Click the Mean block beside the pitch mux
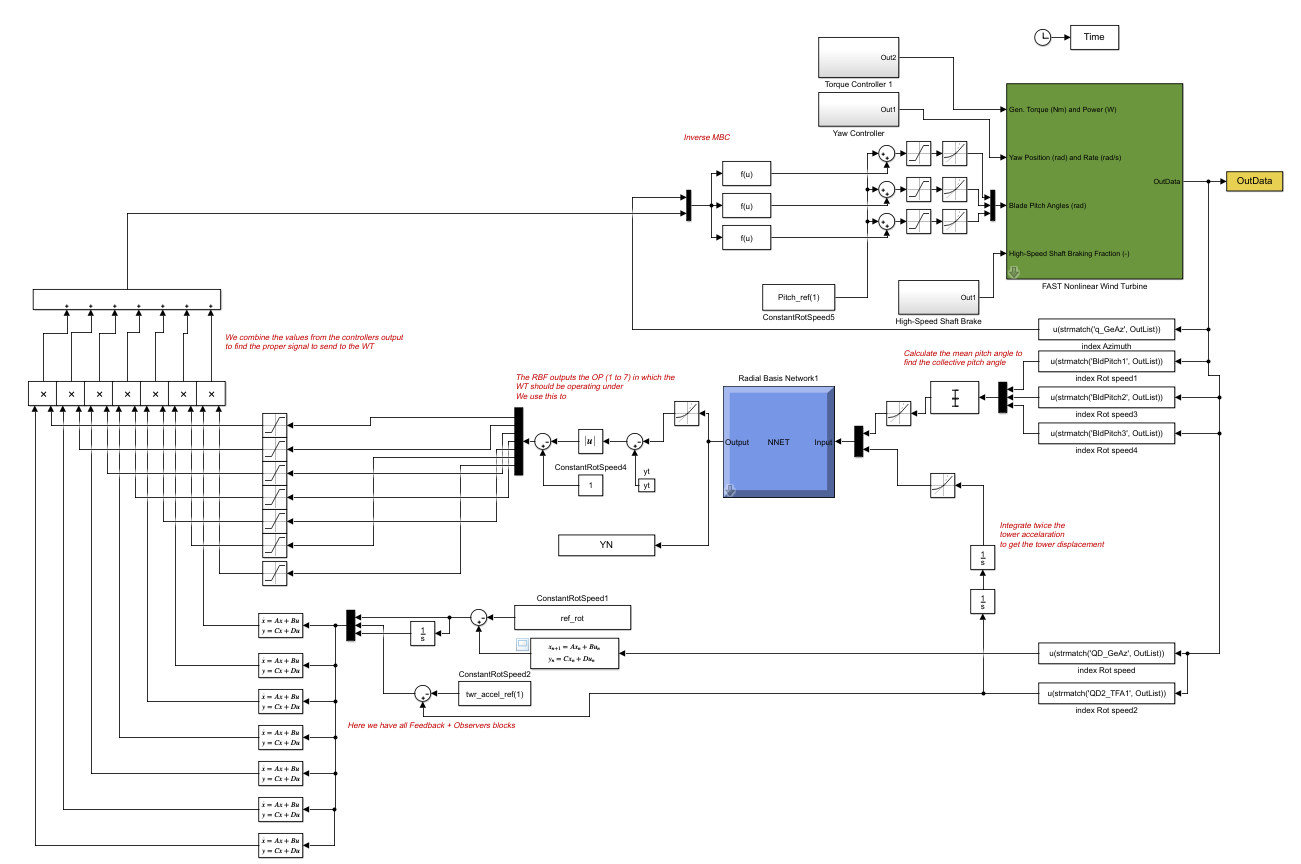1301x864 pixels. 955,397
